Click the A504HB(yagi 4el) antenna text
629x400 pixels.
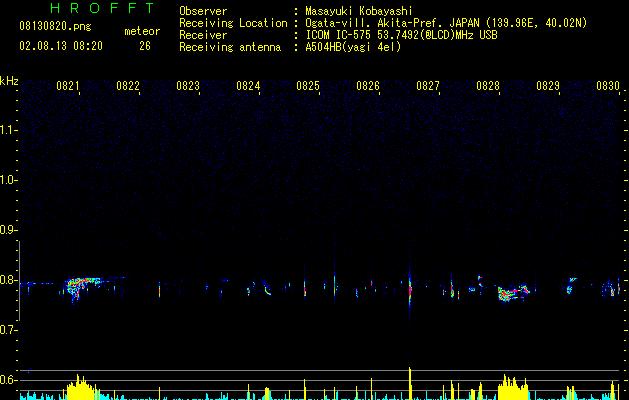[x=353, y=47]
